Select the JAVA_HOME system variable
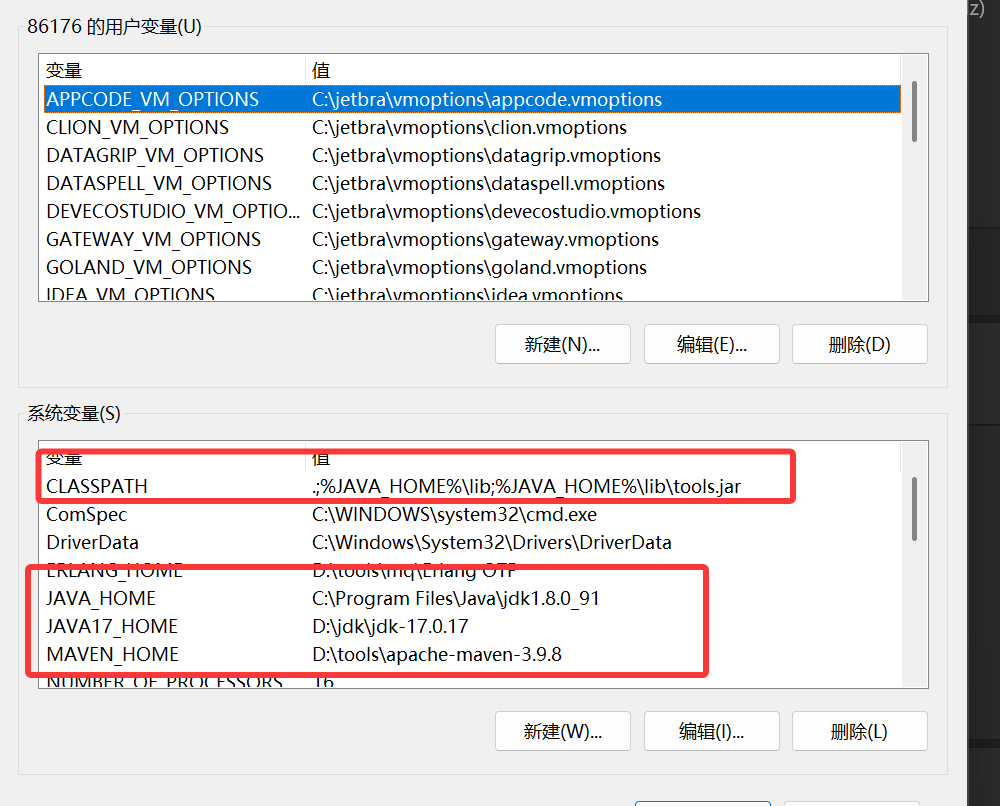Viewport: 1000px width, 806px height. (101, 599)
